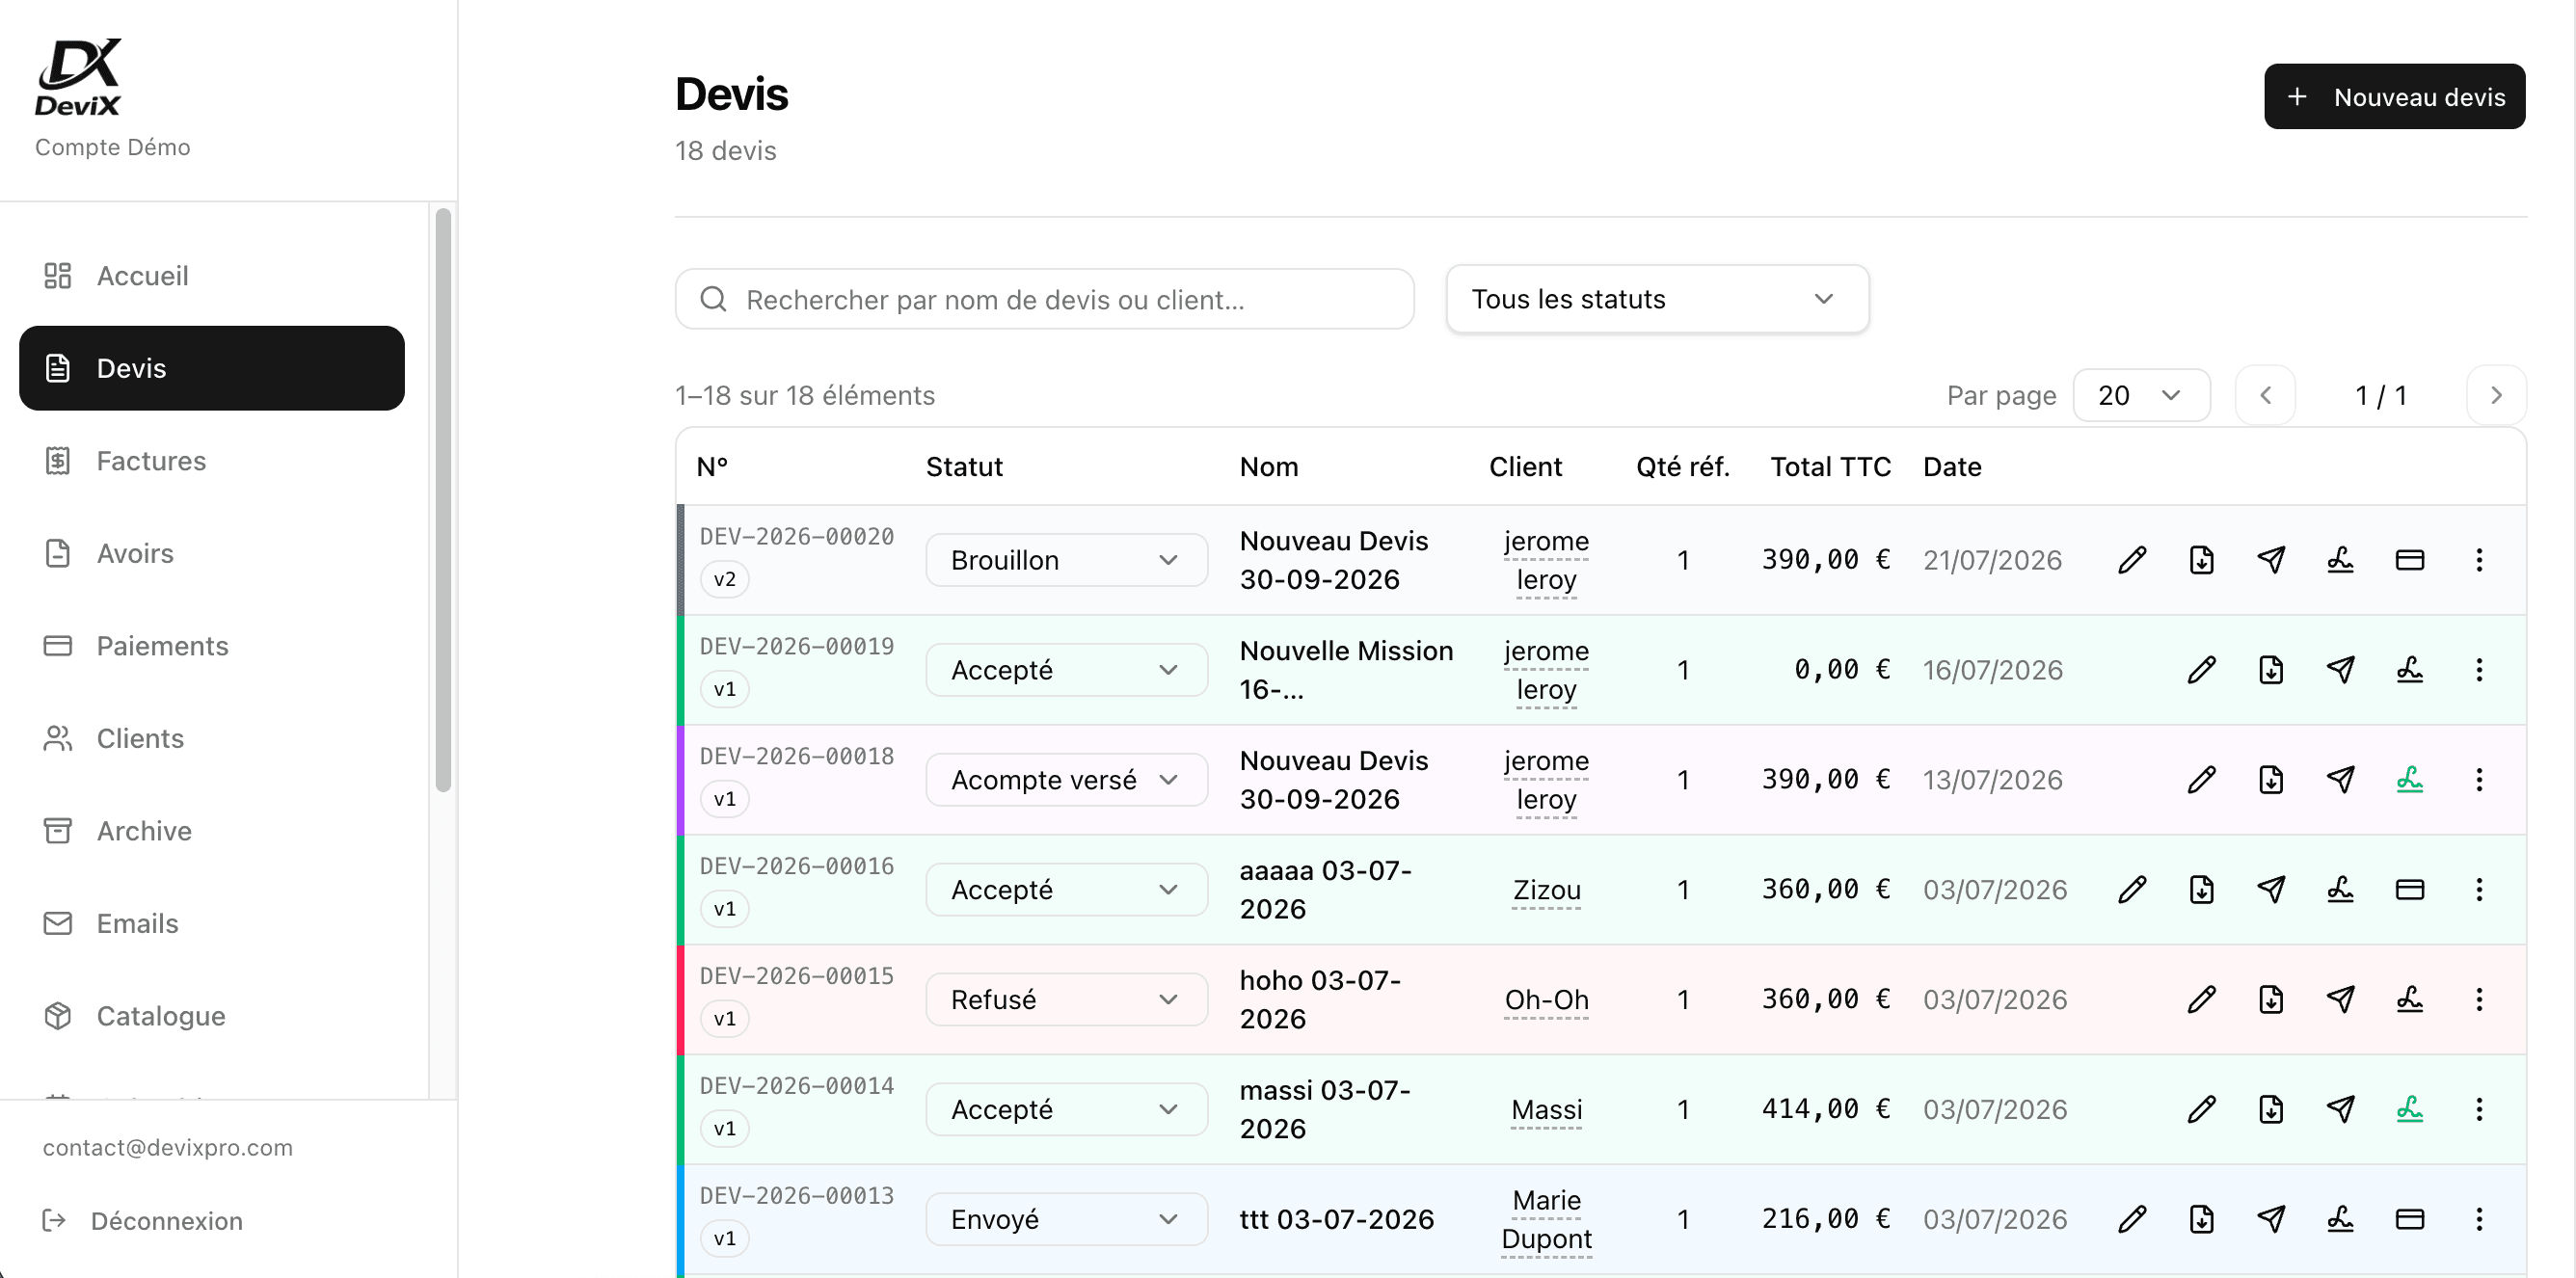Click the sidebar scrollbar
This screenshot has height=1278, width=2576.
point(443,500)
